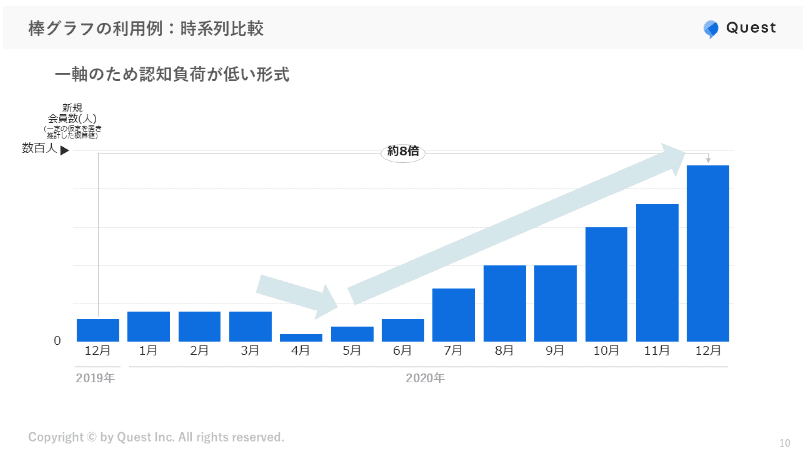Image resolution: width=808 pixels, height=462 pixels.
Task: Click the 6月 bar in chart
Action: (x=403, y=330)
